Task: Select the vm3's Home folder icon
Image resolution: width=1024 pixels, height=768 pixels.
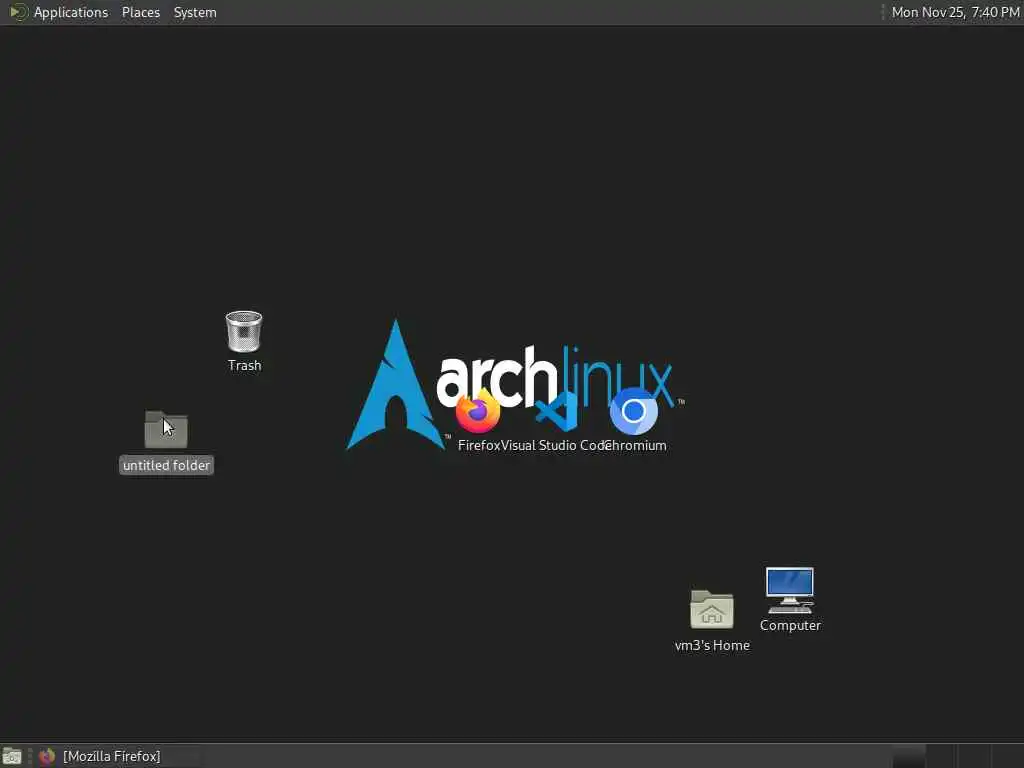Action: point(712,610)
